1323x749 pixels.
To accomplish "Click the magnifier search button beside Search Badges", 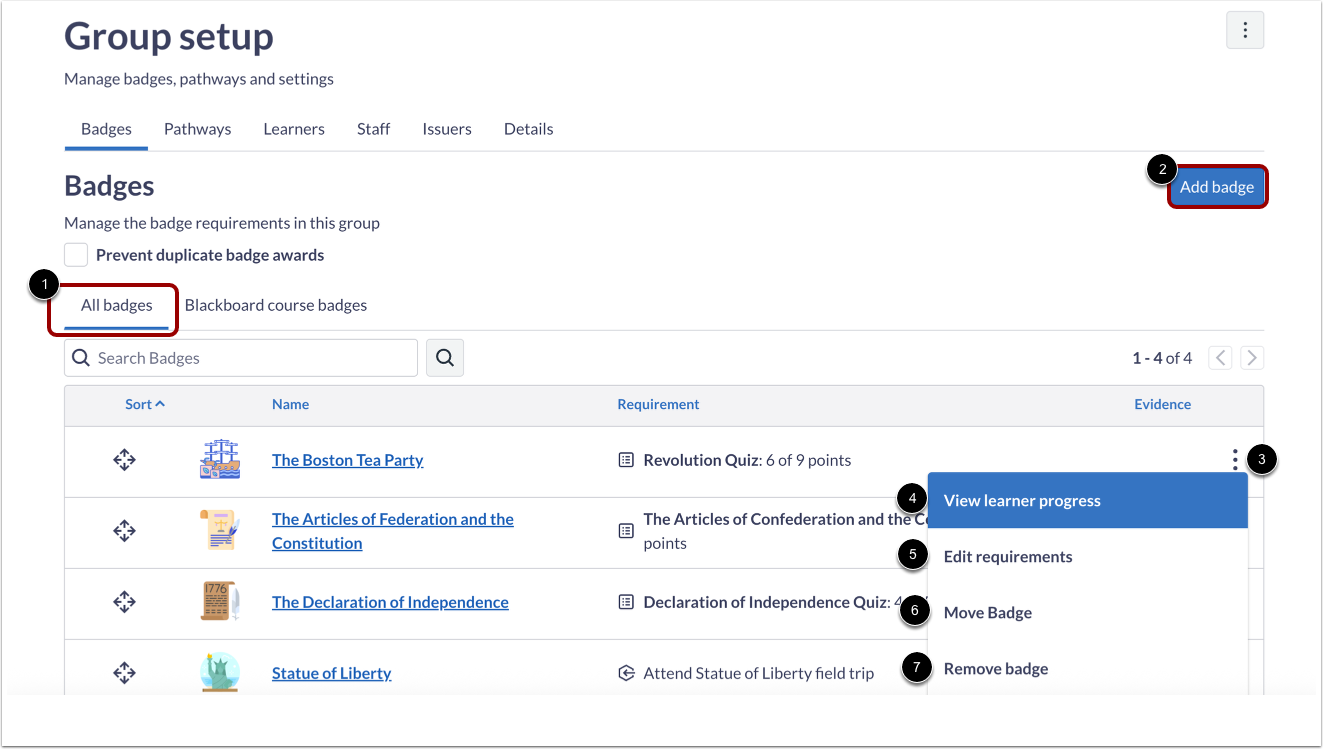I will click(445, 357).
